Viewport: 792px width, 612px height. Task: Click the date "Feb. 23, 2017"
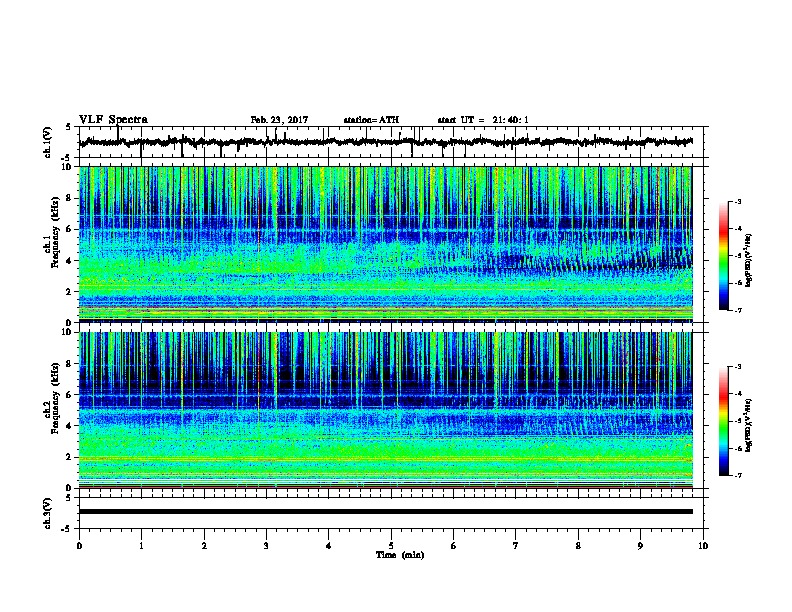pos(279,120)
